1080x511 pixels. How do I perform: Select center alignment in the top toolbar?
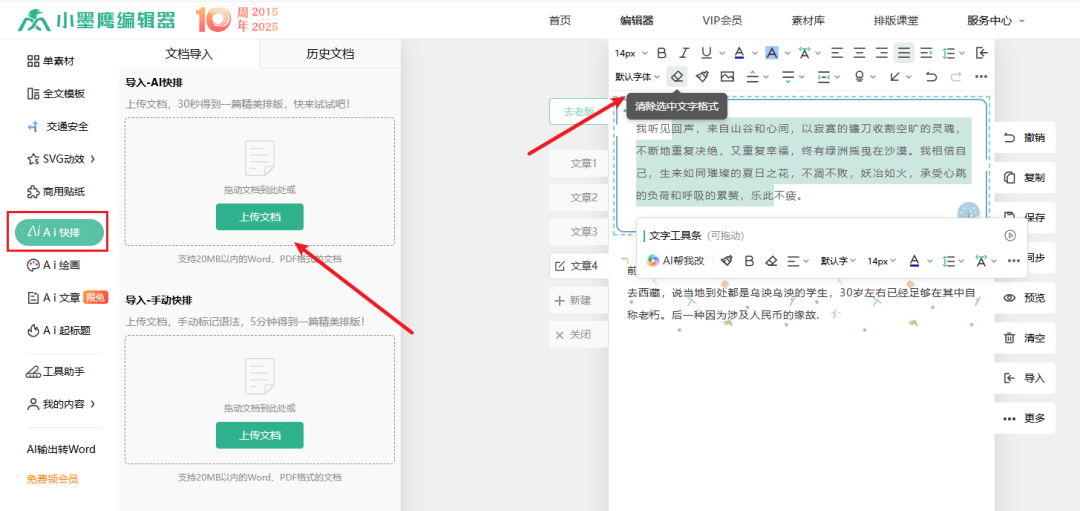(859, 52)
